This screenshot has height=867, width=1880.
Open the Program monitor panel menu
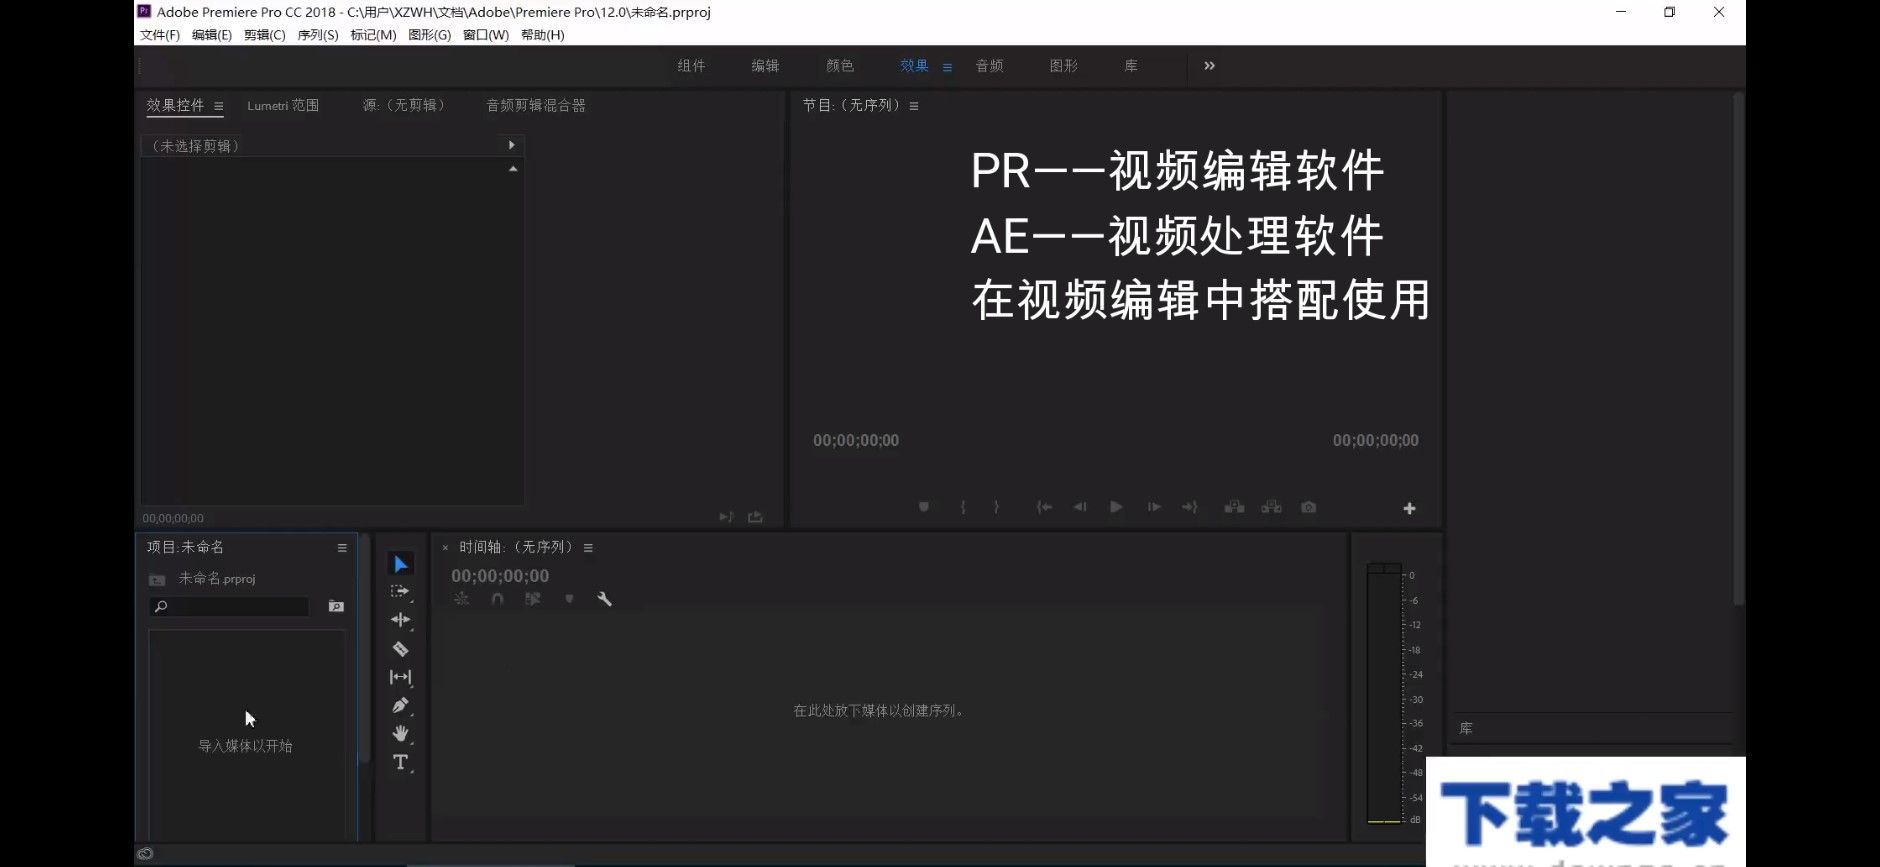pos(914,106)
